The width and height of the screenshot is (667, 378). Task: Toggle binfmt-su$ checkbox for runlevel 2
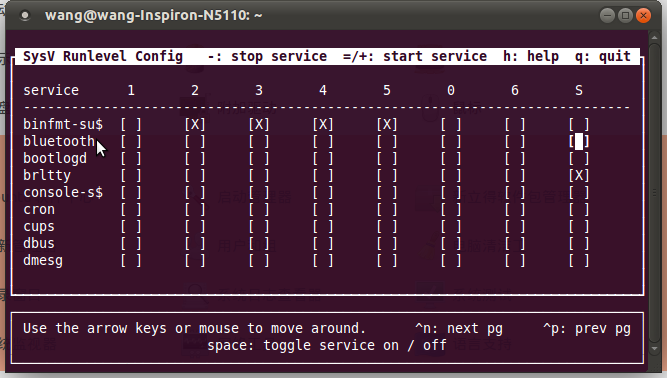[x=195, y=124]
